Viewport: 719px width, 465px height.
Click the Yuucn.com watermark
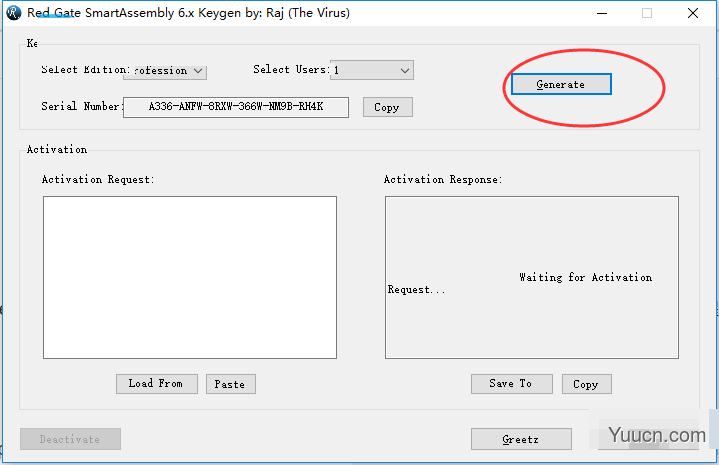coord(661,436)
